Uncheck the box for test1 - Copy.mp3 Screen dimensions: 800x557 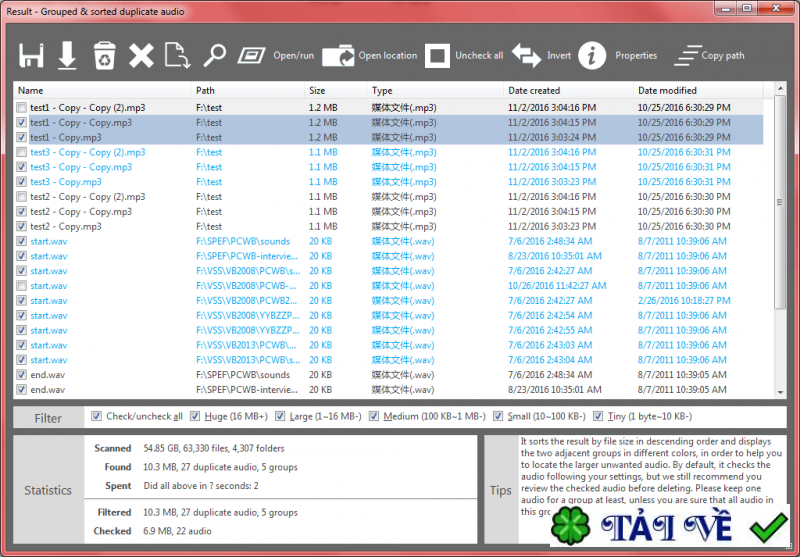[21, 137]
